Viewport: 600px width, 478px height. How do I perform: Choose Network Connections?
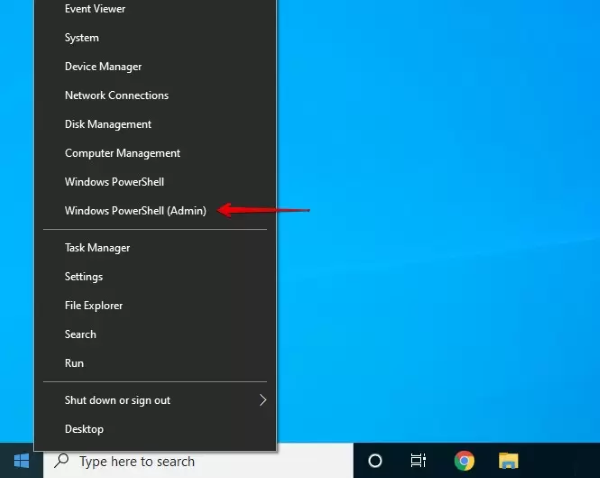[x=155, y=95]
